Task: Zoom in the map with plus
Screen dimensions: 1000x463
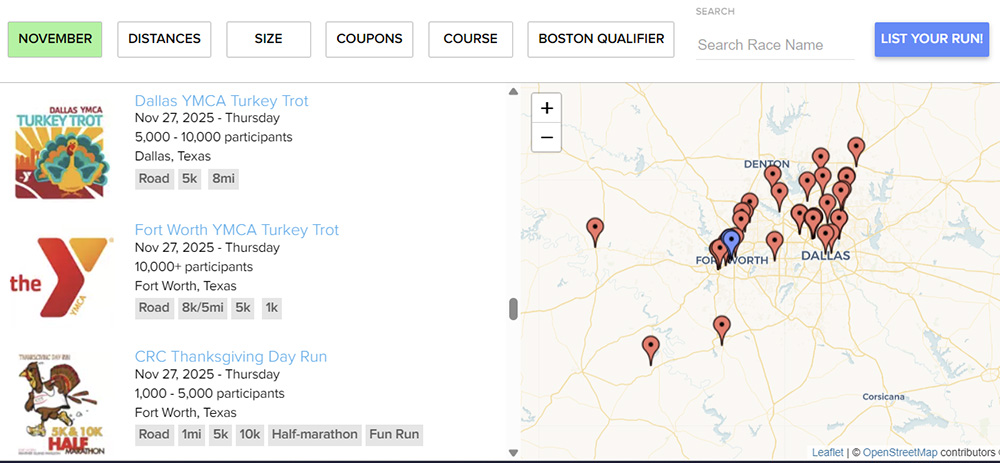Action: click(x=547, y=108)
